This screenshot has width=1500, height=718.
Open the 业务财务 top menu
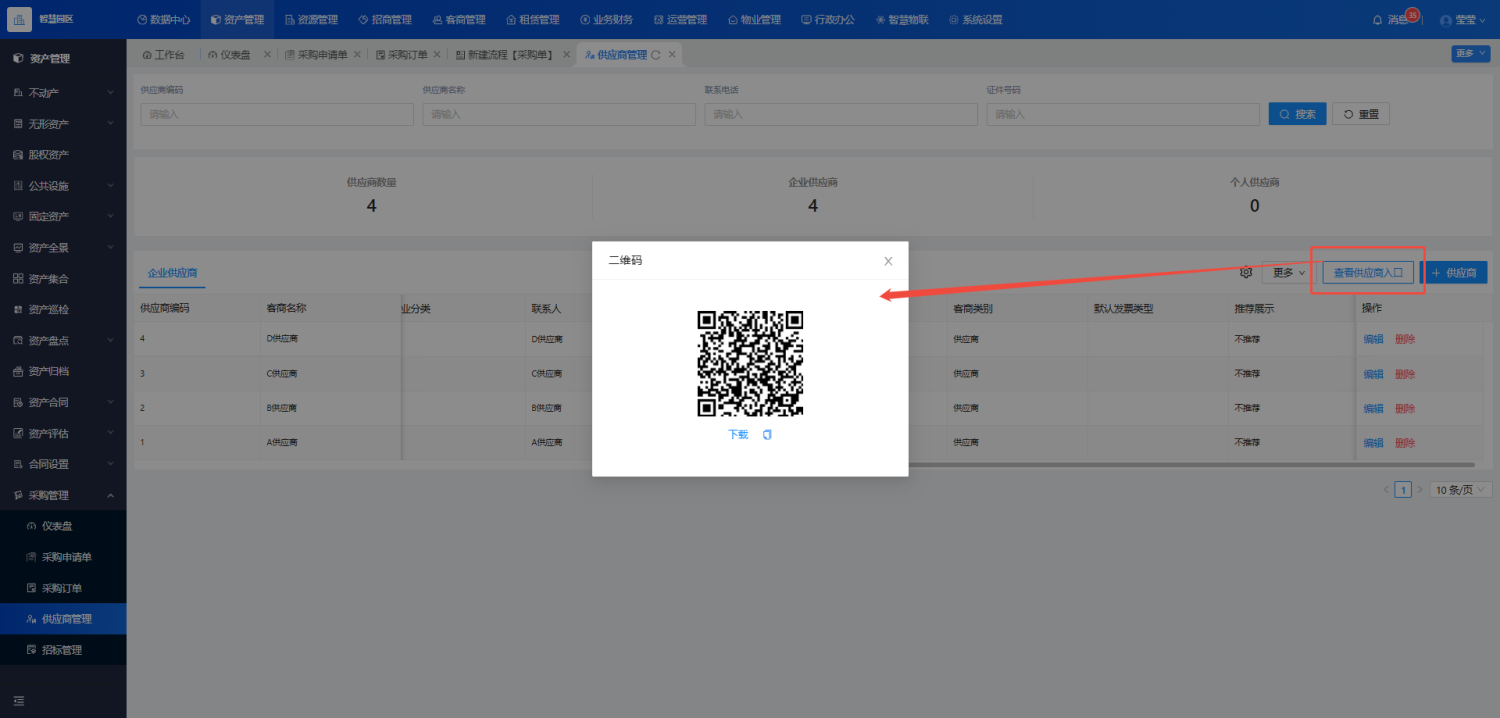tap(606, 19)
